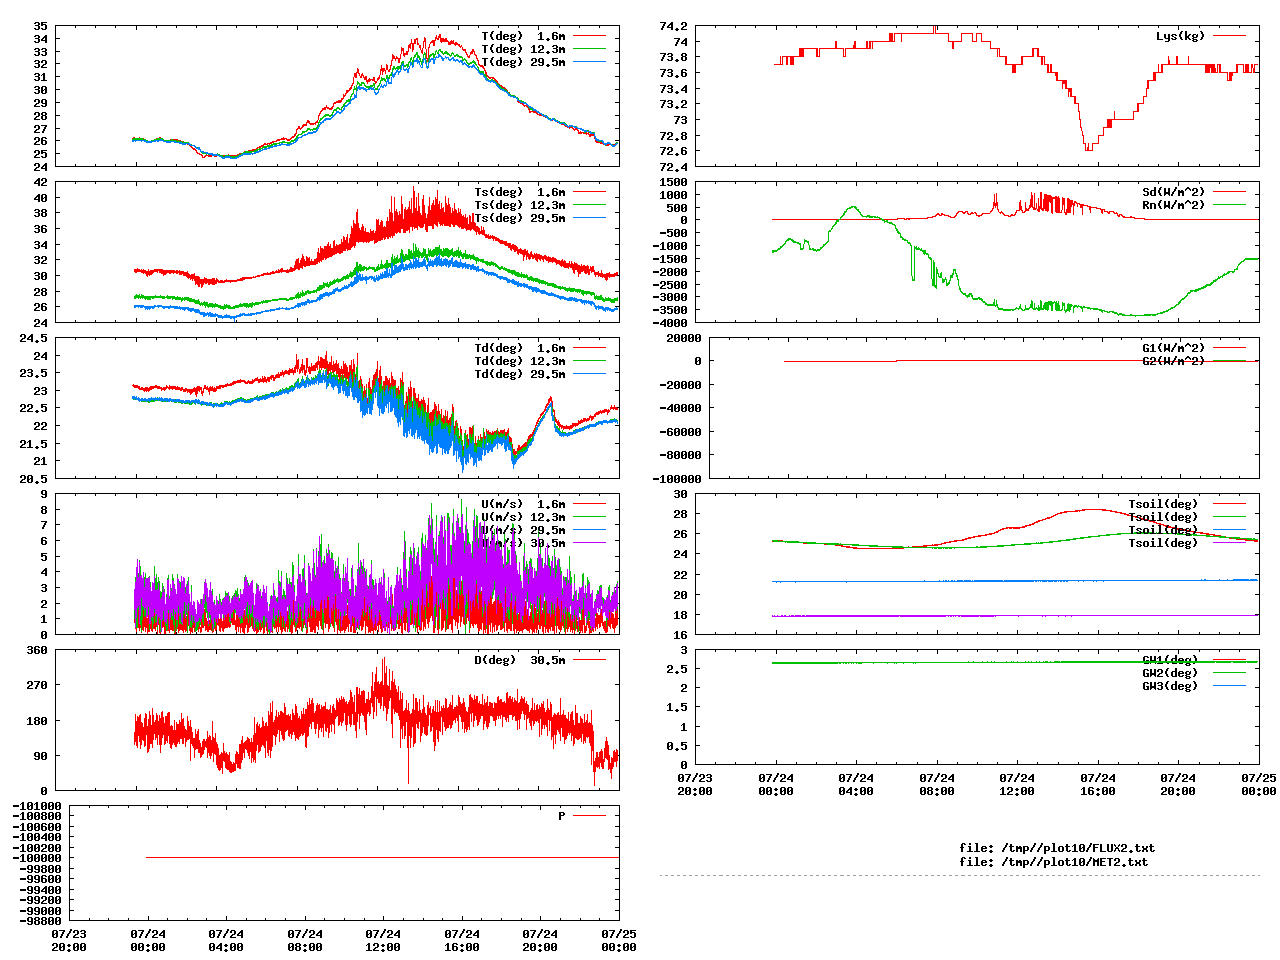
Task: Select the G1(W/m^2) legend entry
Action: pos(1173,348)
